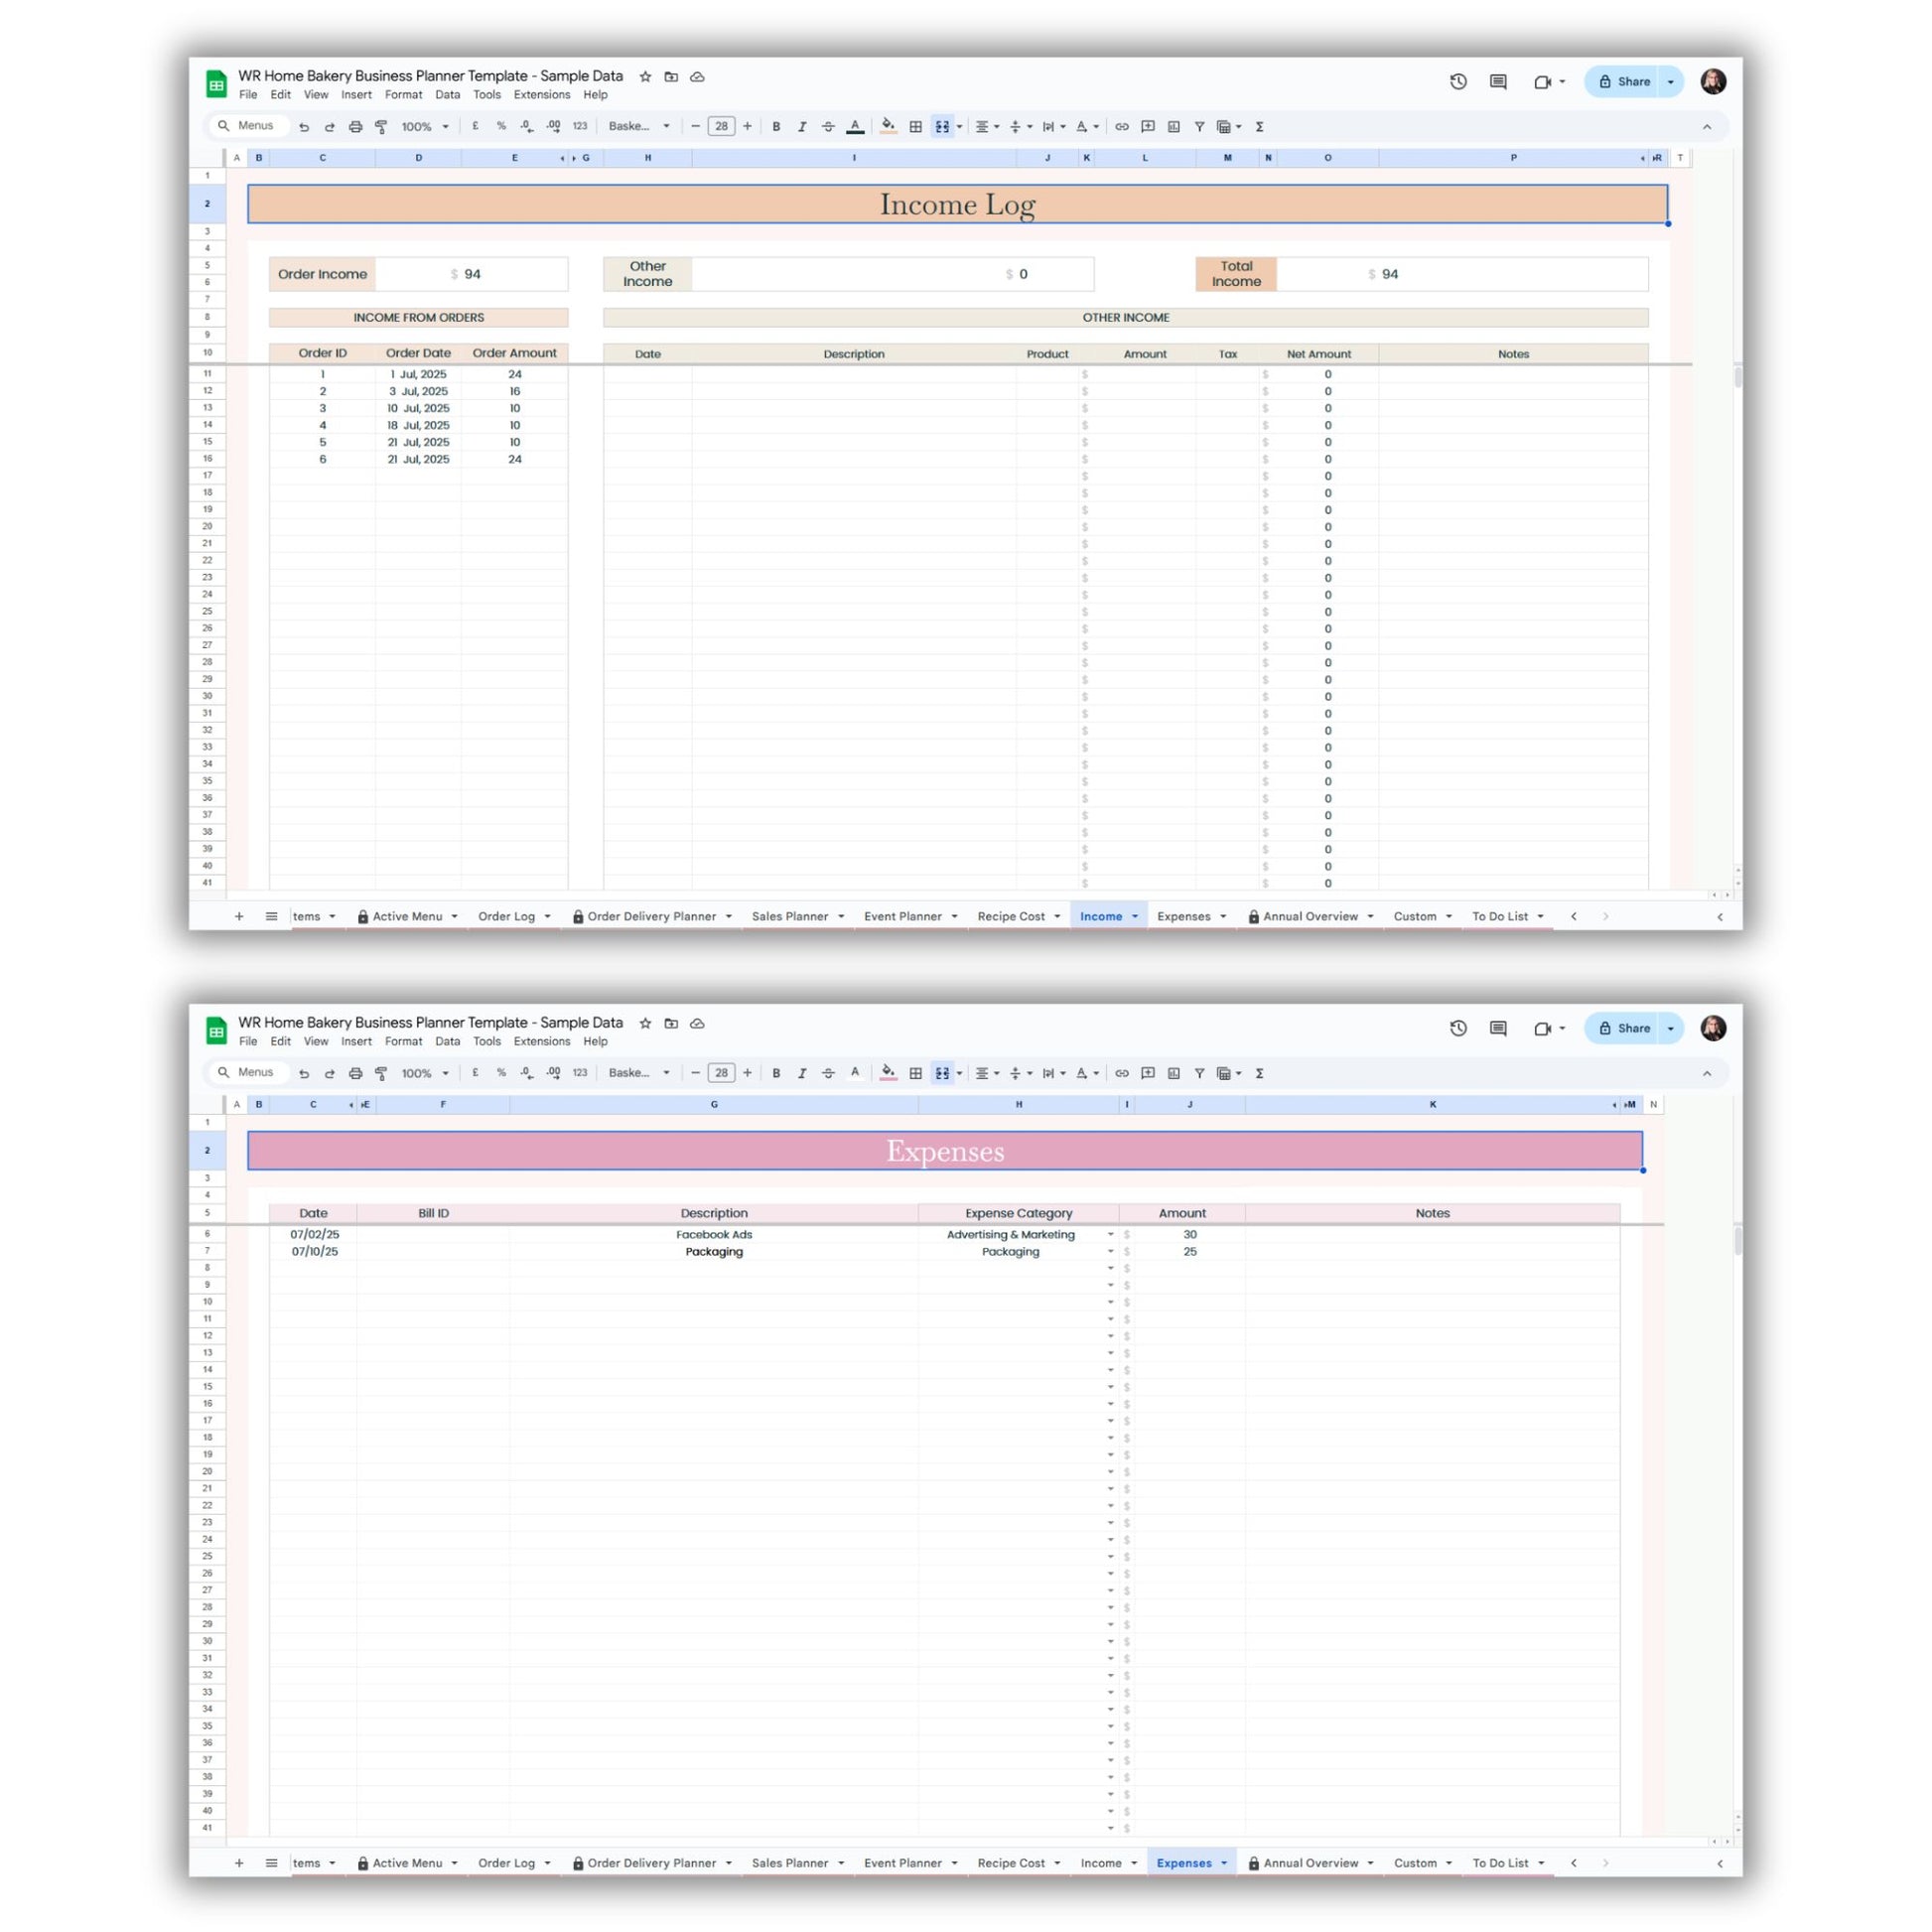Image resolution: width=1932 pixels, height=1932 pixels.
Task: Open the zoom dropdown in the Expenses window
Action: 425,1073
